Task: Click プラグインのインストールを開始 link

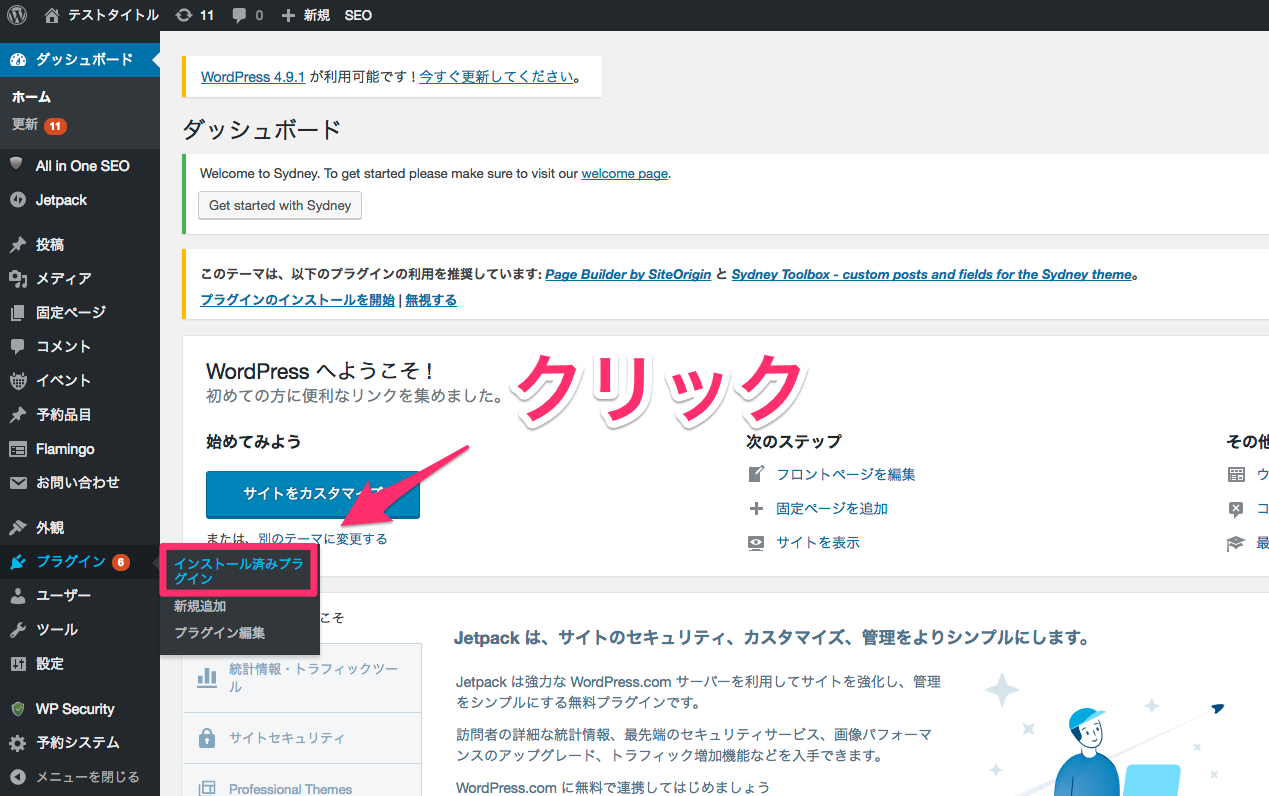Action: 297,299
